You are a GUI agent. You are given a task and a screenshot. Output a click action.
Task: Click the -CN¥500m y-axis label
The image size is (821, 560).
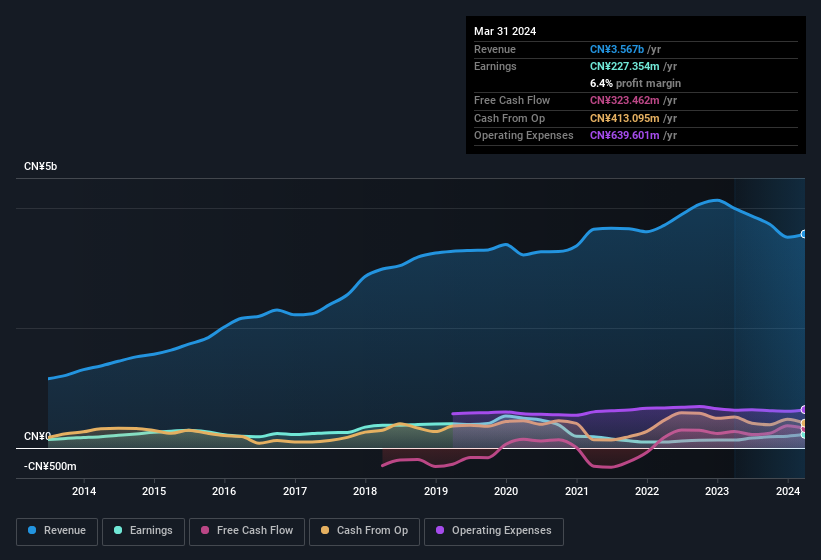pyautogui.click(x=50, y=466)
